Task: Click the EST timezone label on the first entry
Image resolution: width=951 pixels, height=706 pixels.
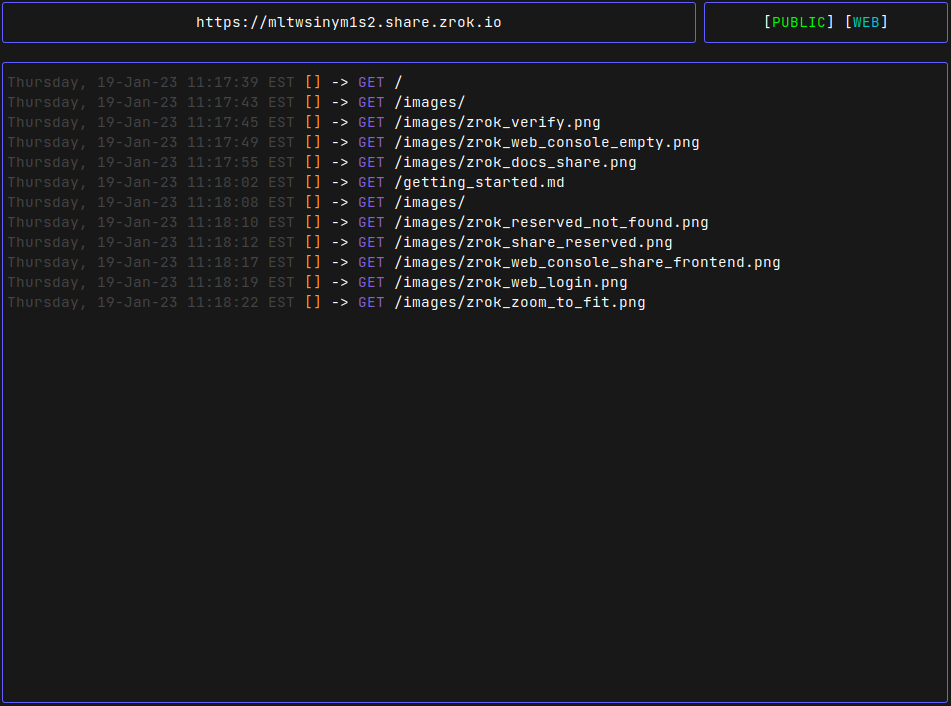Action: 280,82
